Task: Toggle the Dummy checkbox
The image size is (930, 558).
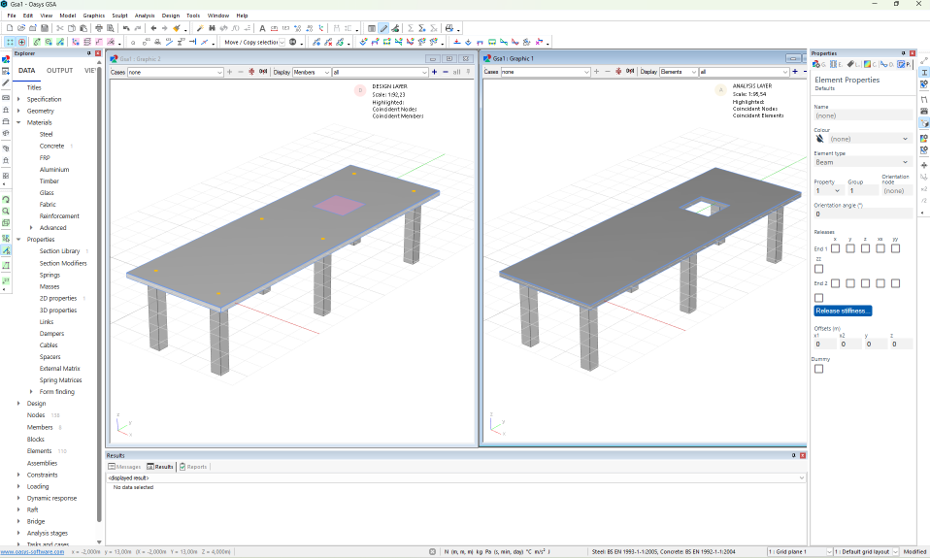Action: (819, 369)
